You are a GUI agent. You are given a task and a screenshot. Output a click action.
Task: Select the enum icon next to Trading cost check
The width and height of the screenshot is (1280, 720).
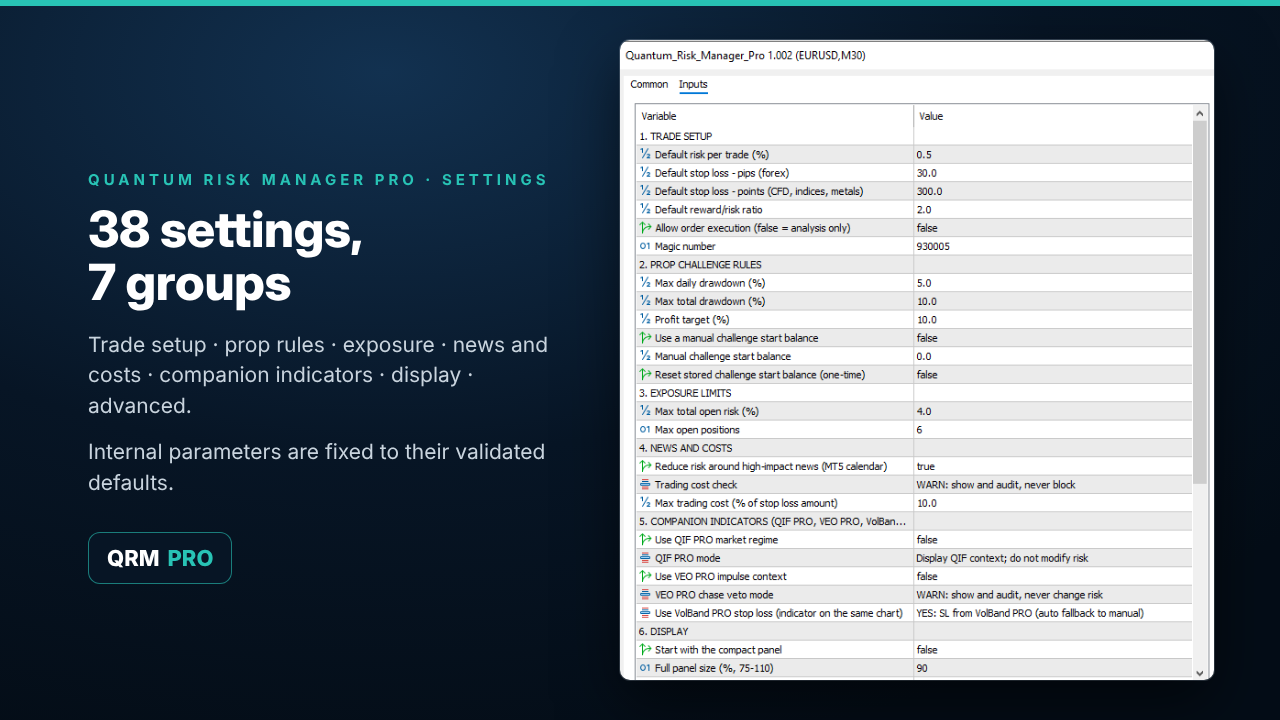click(645, 484)
